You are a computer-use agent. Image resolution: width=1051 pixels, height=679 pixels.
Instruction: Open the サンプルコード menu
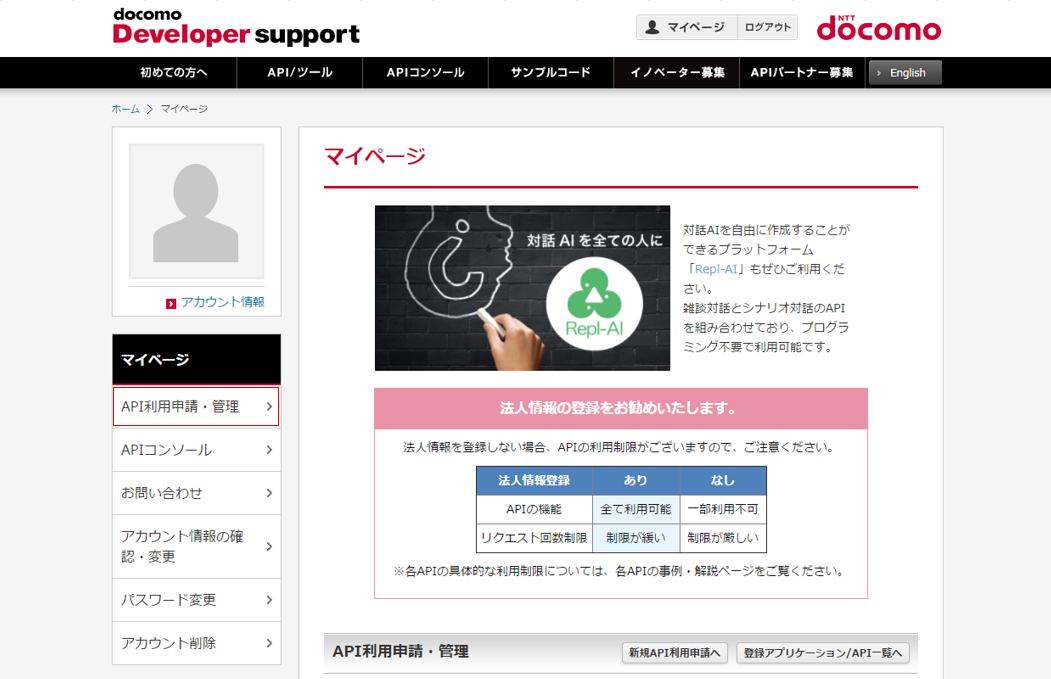[x=551, y=72]
